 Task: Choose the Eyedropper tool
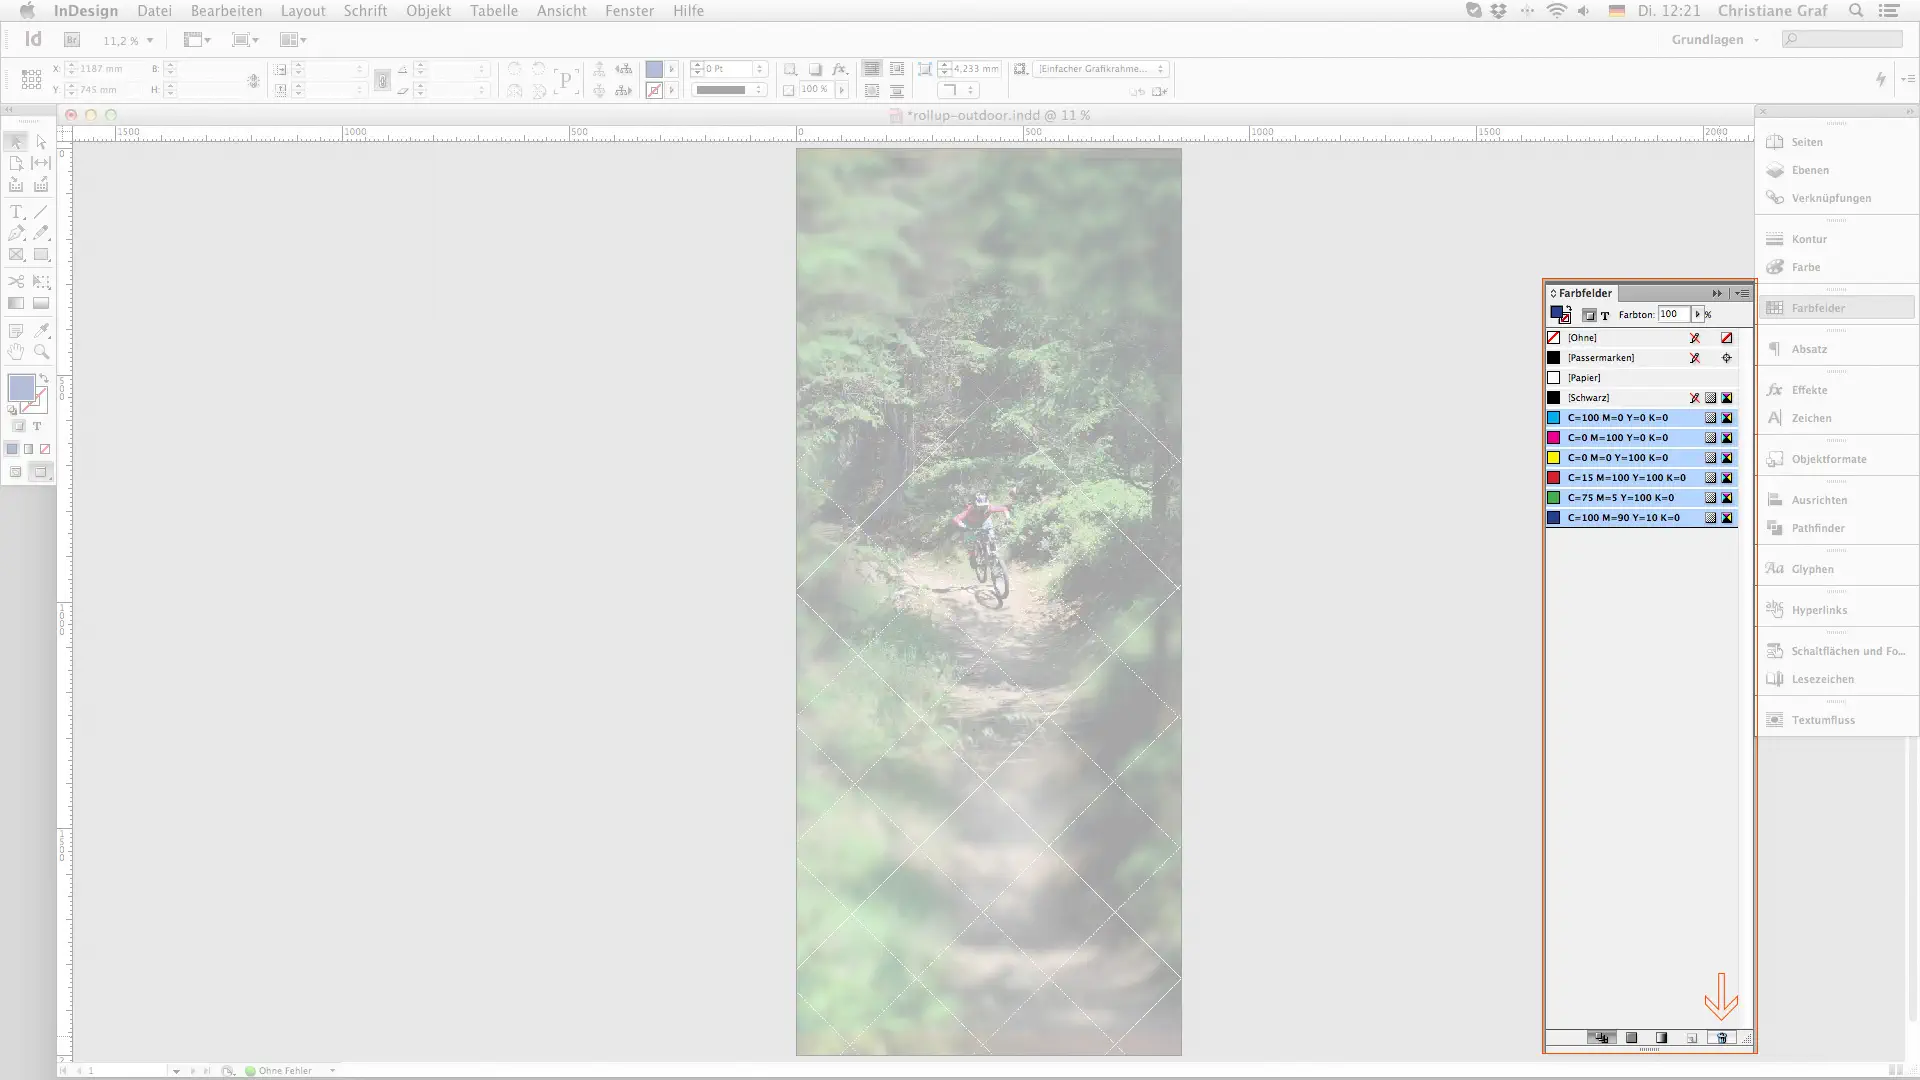tap(41, 330)
